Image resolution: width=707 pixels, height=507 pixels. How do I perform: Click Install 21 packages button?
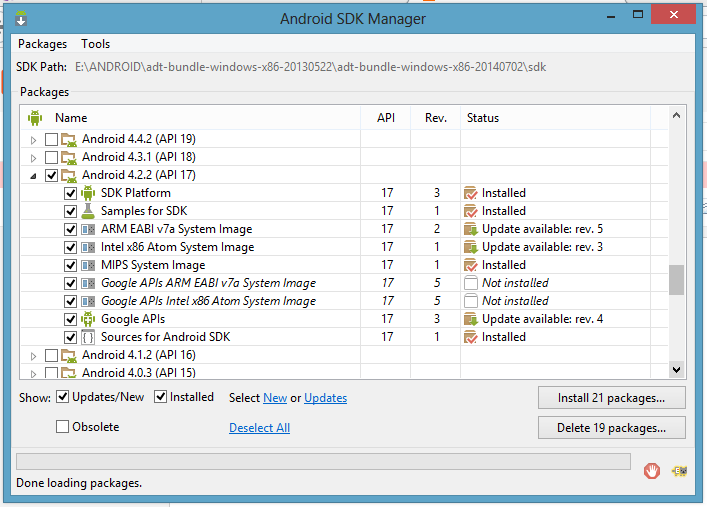[611, 398]
